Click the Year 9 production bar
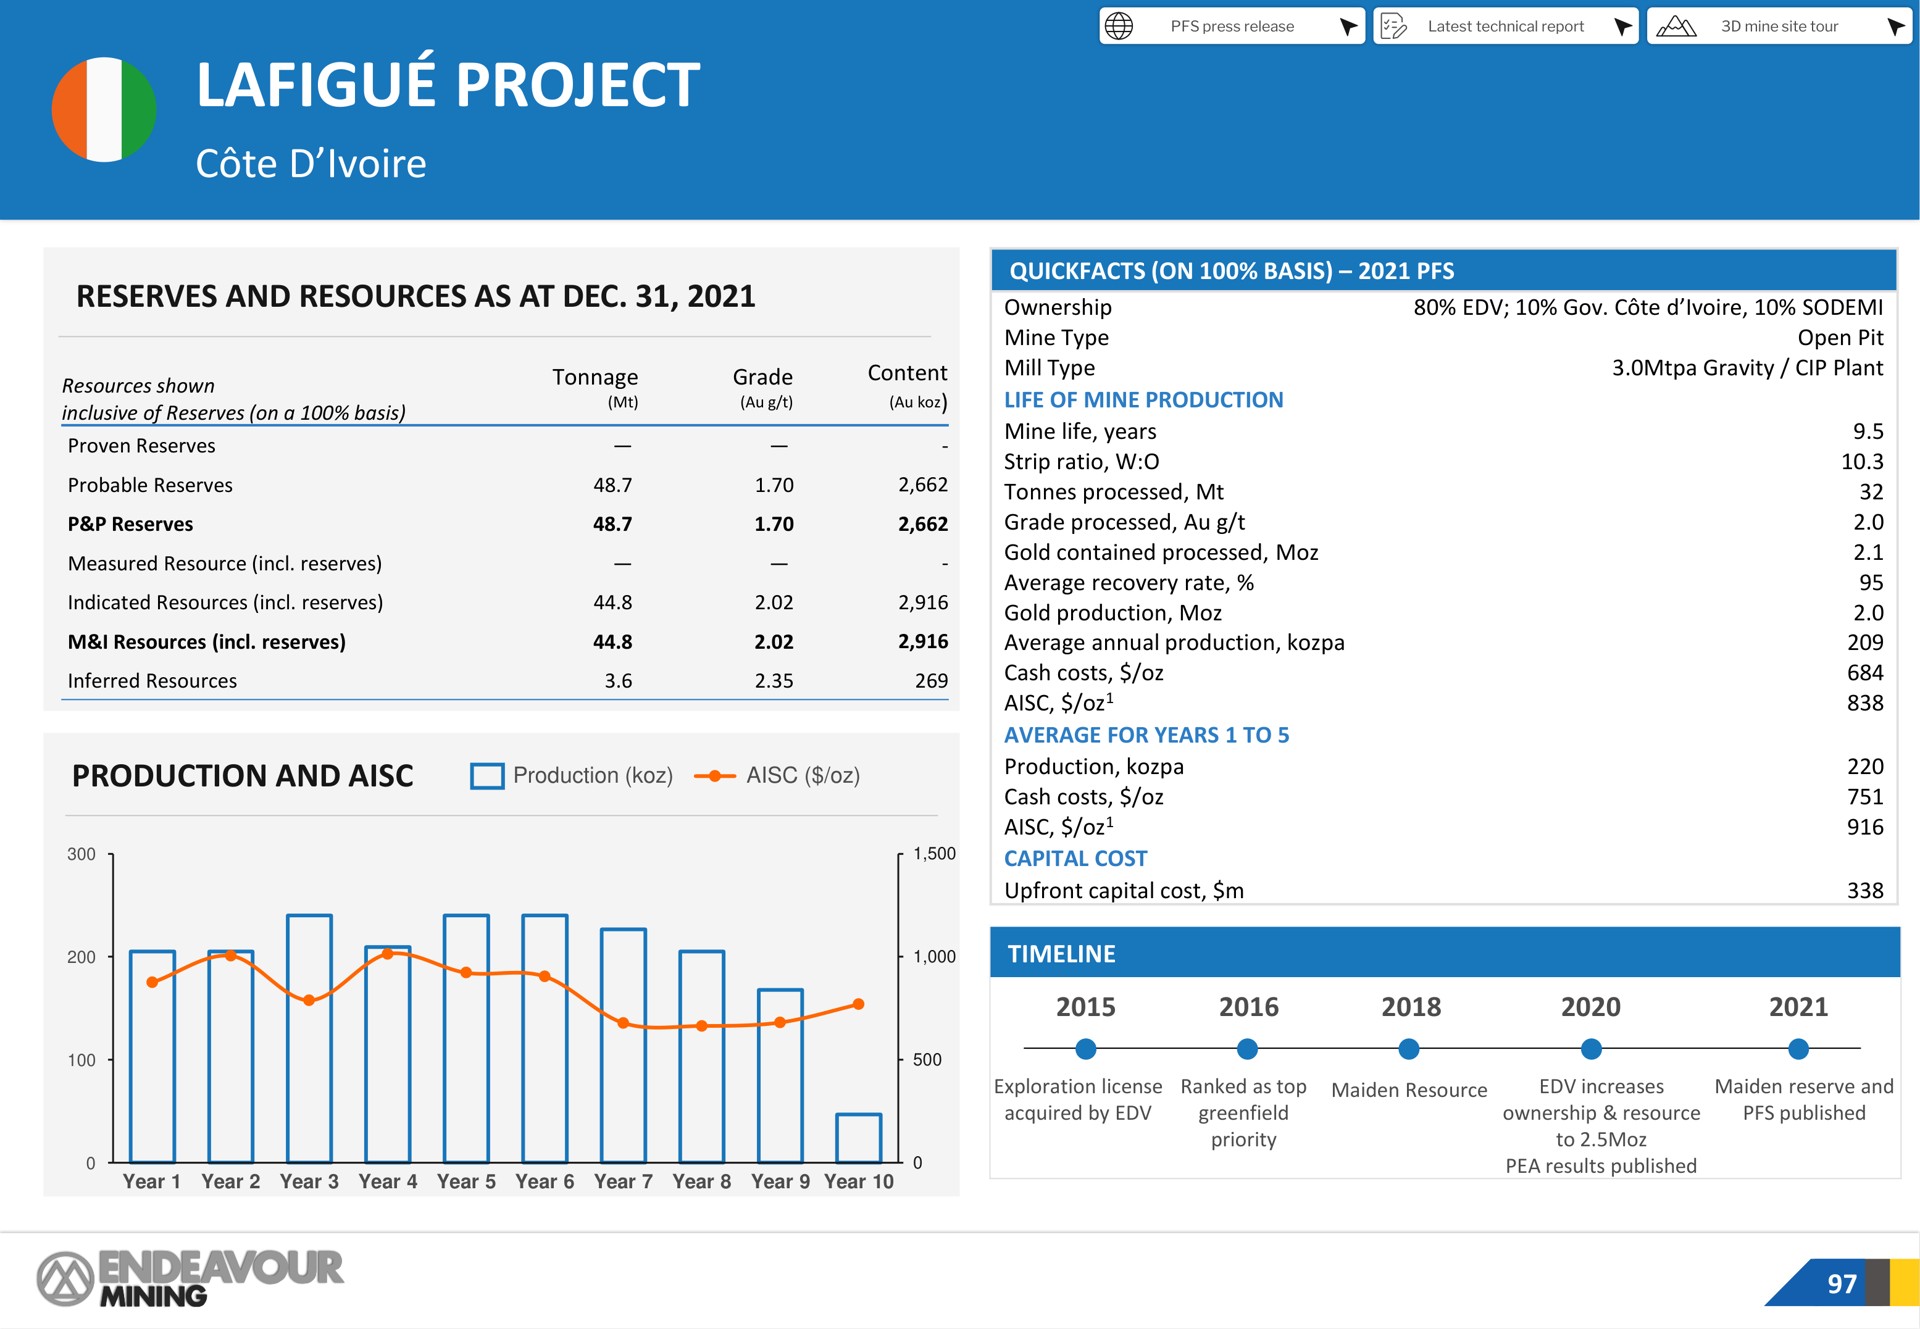 coord(780,1076)
